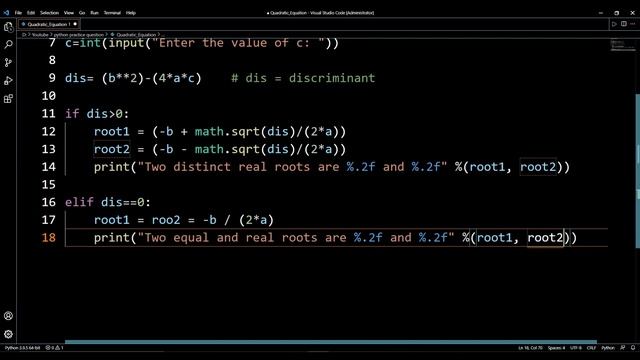Click "(4*a*c)" expression on line 9

pyautogui.click(x=177, y=78)
